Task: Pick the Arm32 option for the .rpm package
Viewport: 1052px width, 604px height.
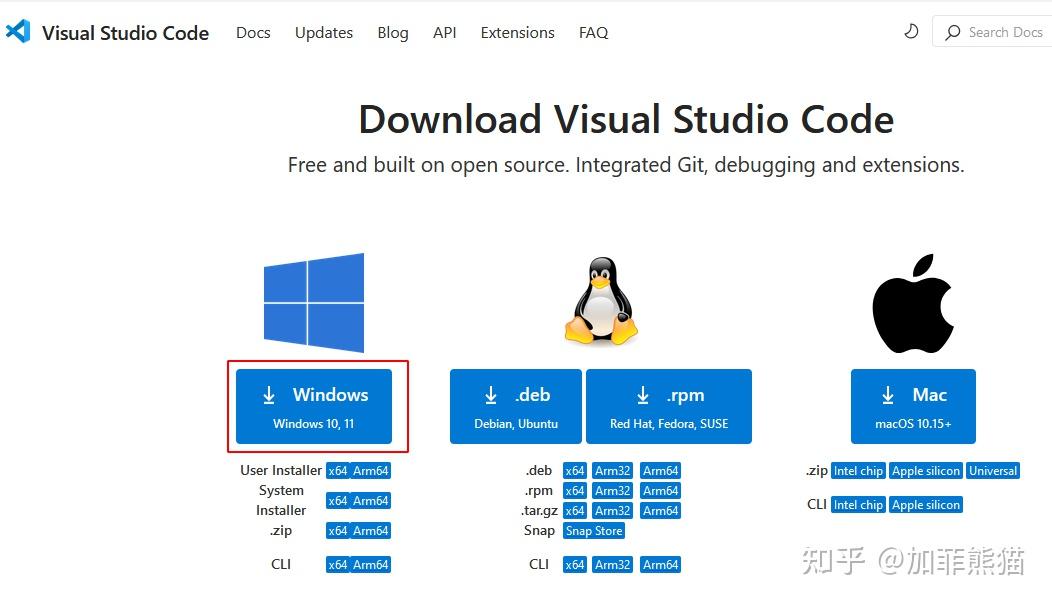Action: tap(611, 490)
